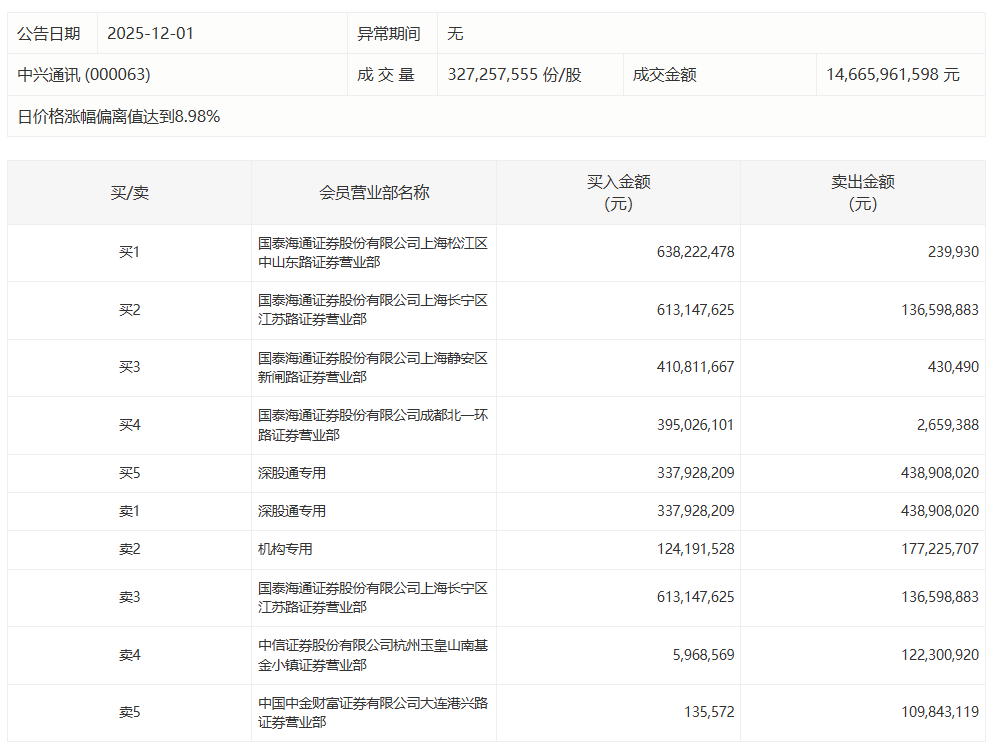Select the 上海松江区中山东路证券营业部 broker name
This screenshot has width=990, height=750.
pos(372,253)
